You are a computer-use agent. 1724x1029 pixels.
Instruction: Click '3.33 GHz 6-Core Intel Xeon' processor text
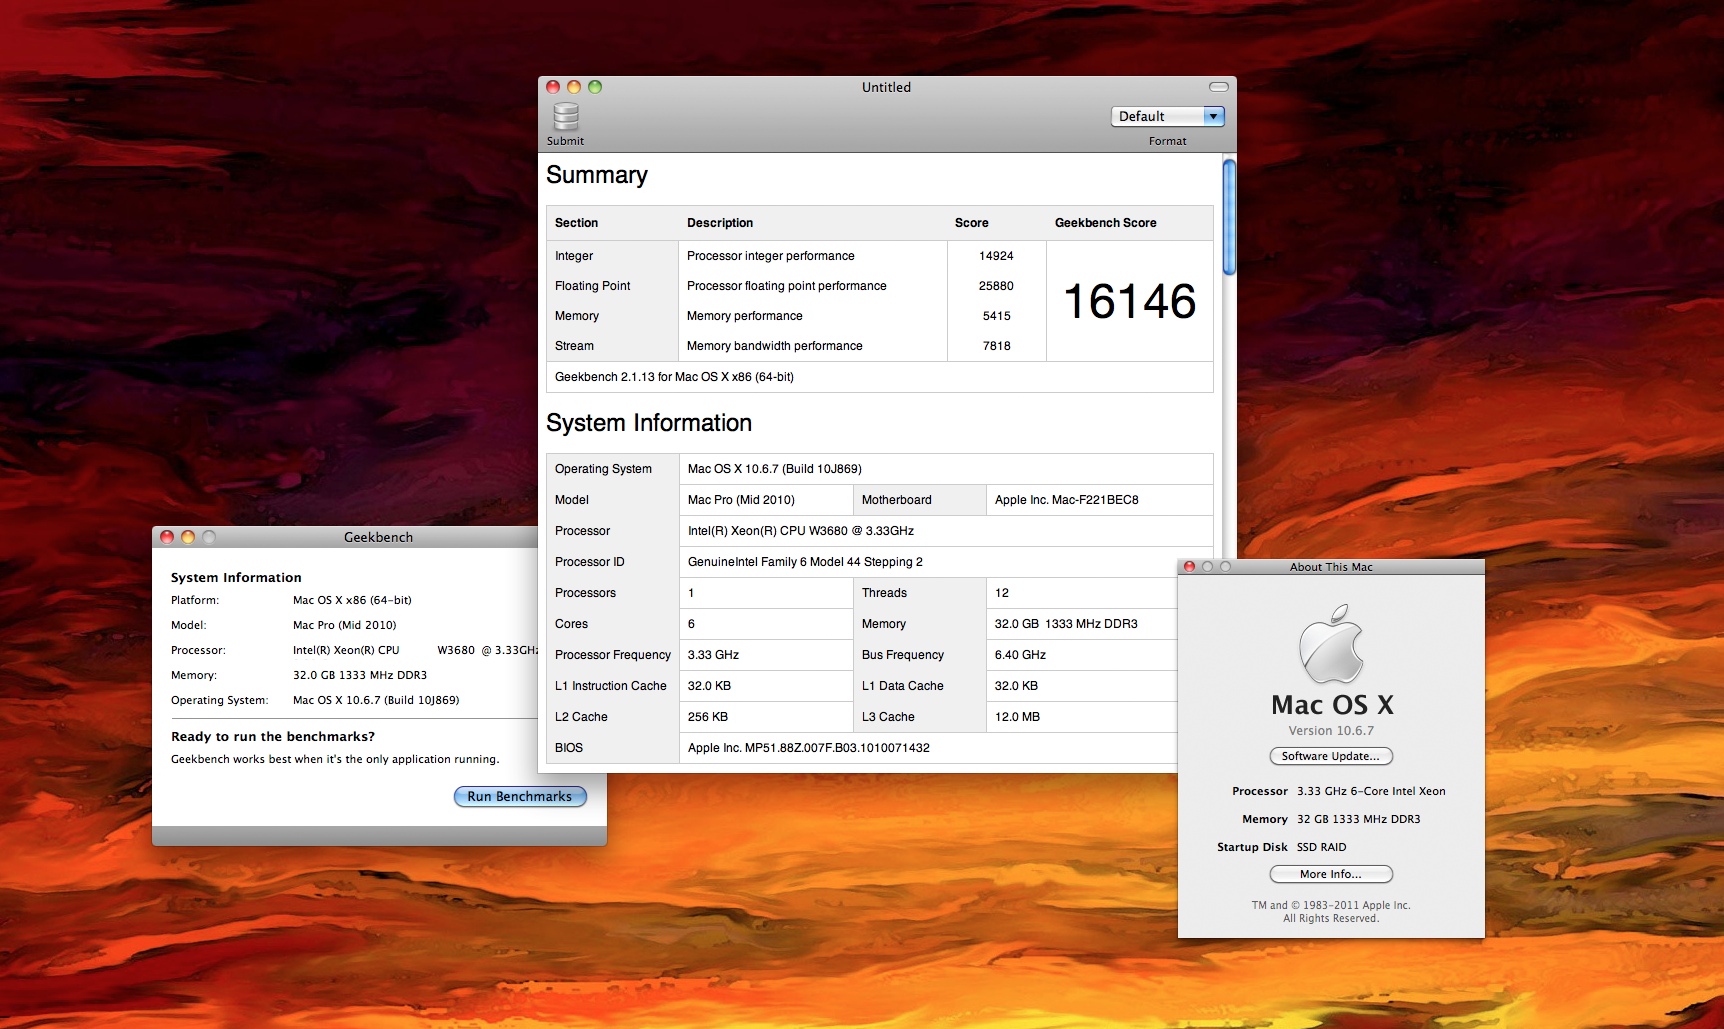tap(1371, 791)
